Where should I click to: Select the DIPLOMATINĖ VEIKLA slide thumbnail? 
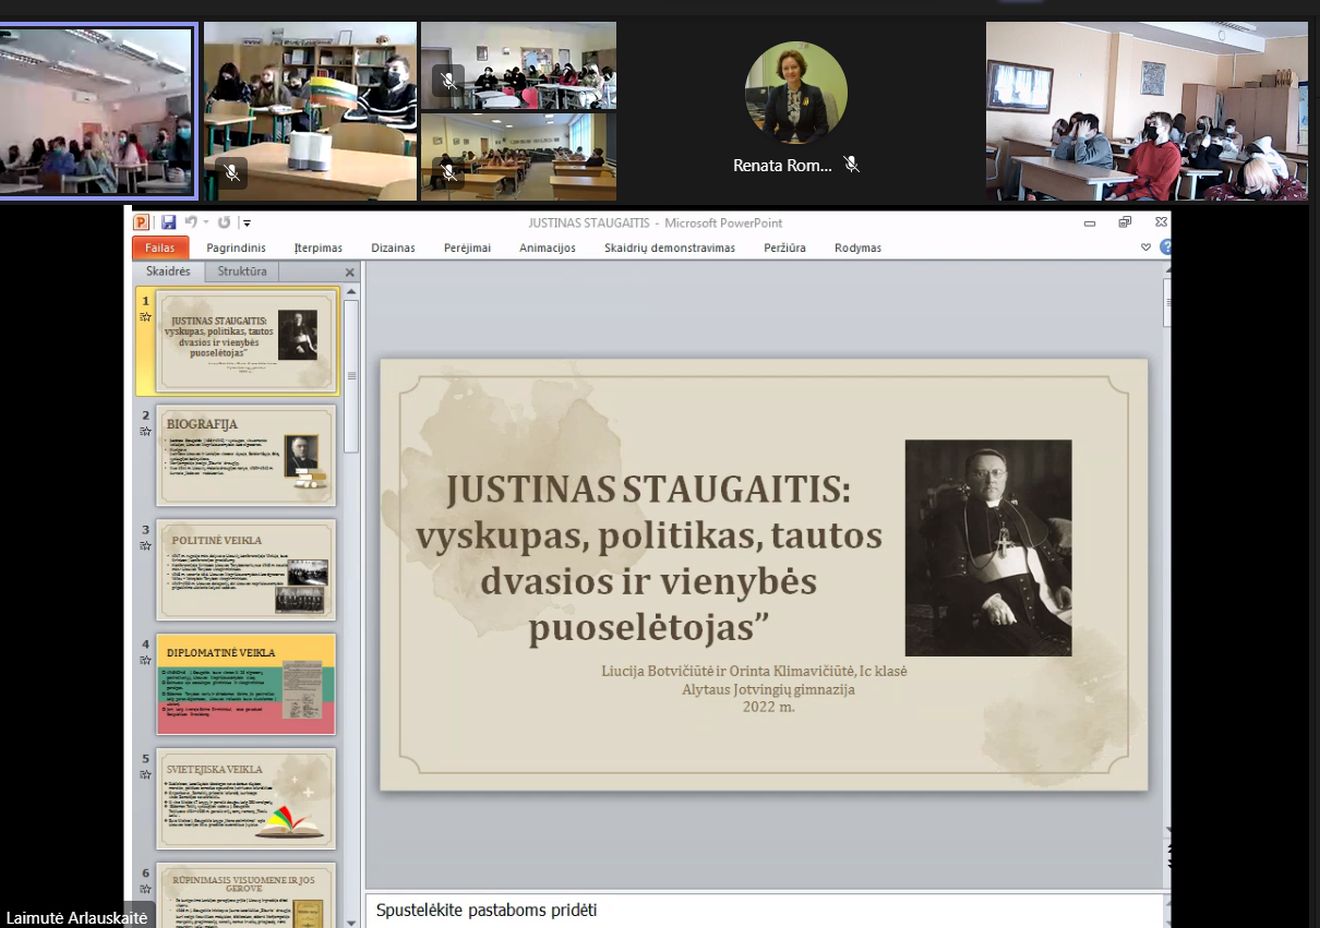coord(246,684)
